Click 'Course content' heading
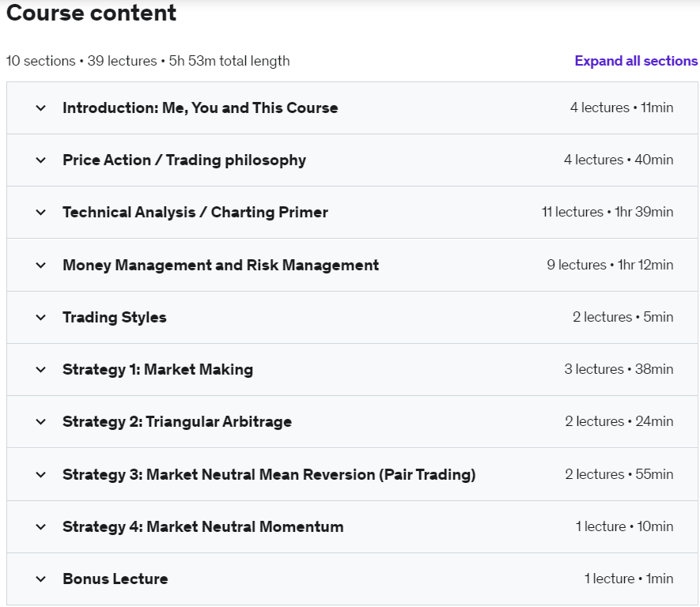700x607 pixels. [91, 14]
